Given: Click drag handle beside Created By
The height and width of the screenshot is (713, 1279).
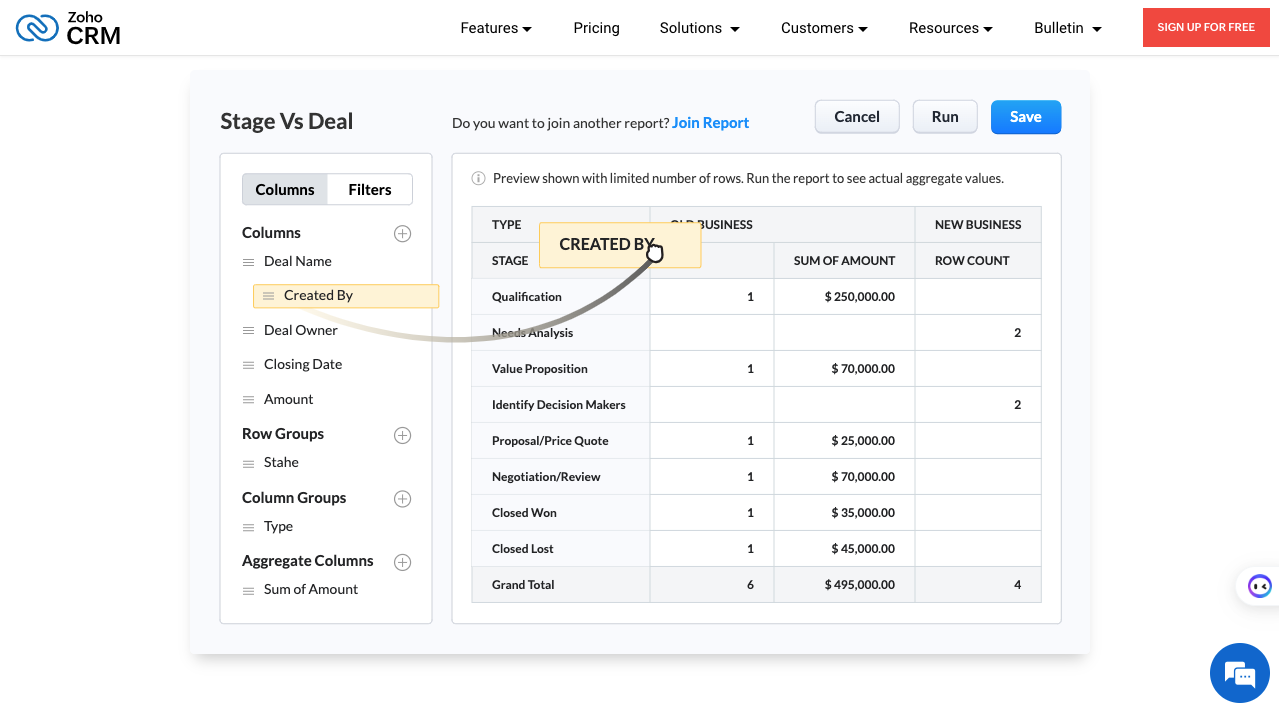Looking at the screenshot, I should [268, 296].
